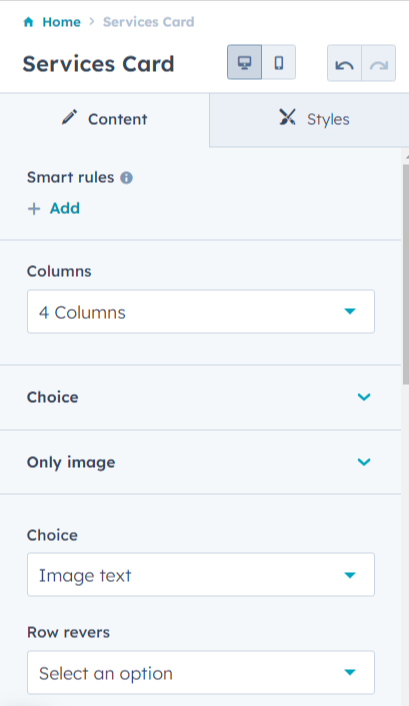Open the Row revers select dropdown

tap(201, 672)
